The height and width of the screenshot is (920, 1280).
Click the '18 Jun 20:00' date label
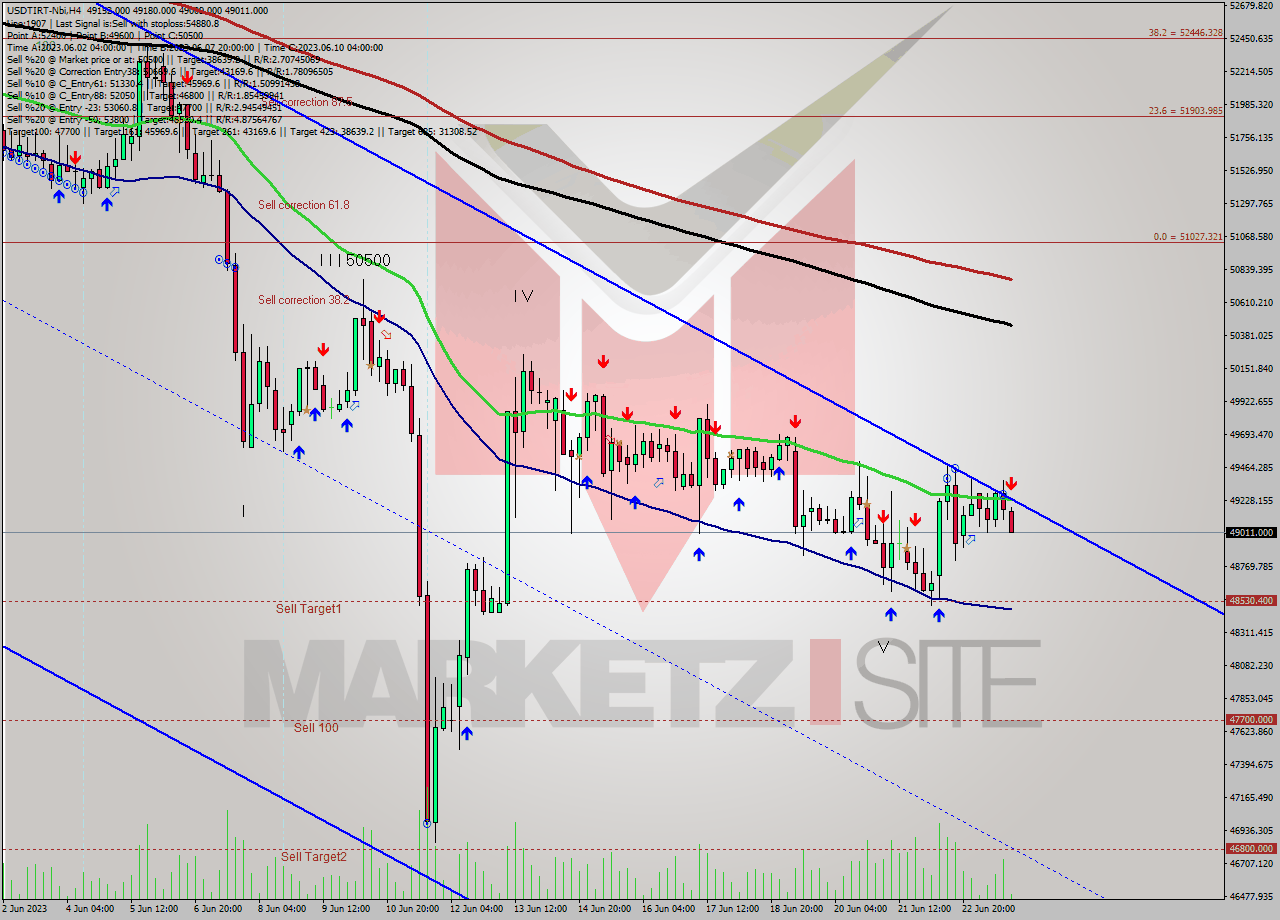click(797, 909)
